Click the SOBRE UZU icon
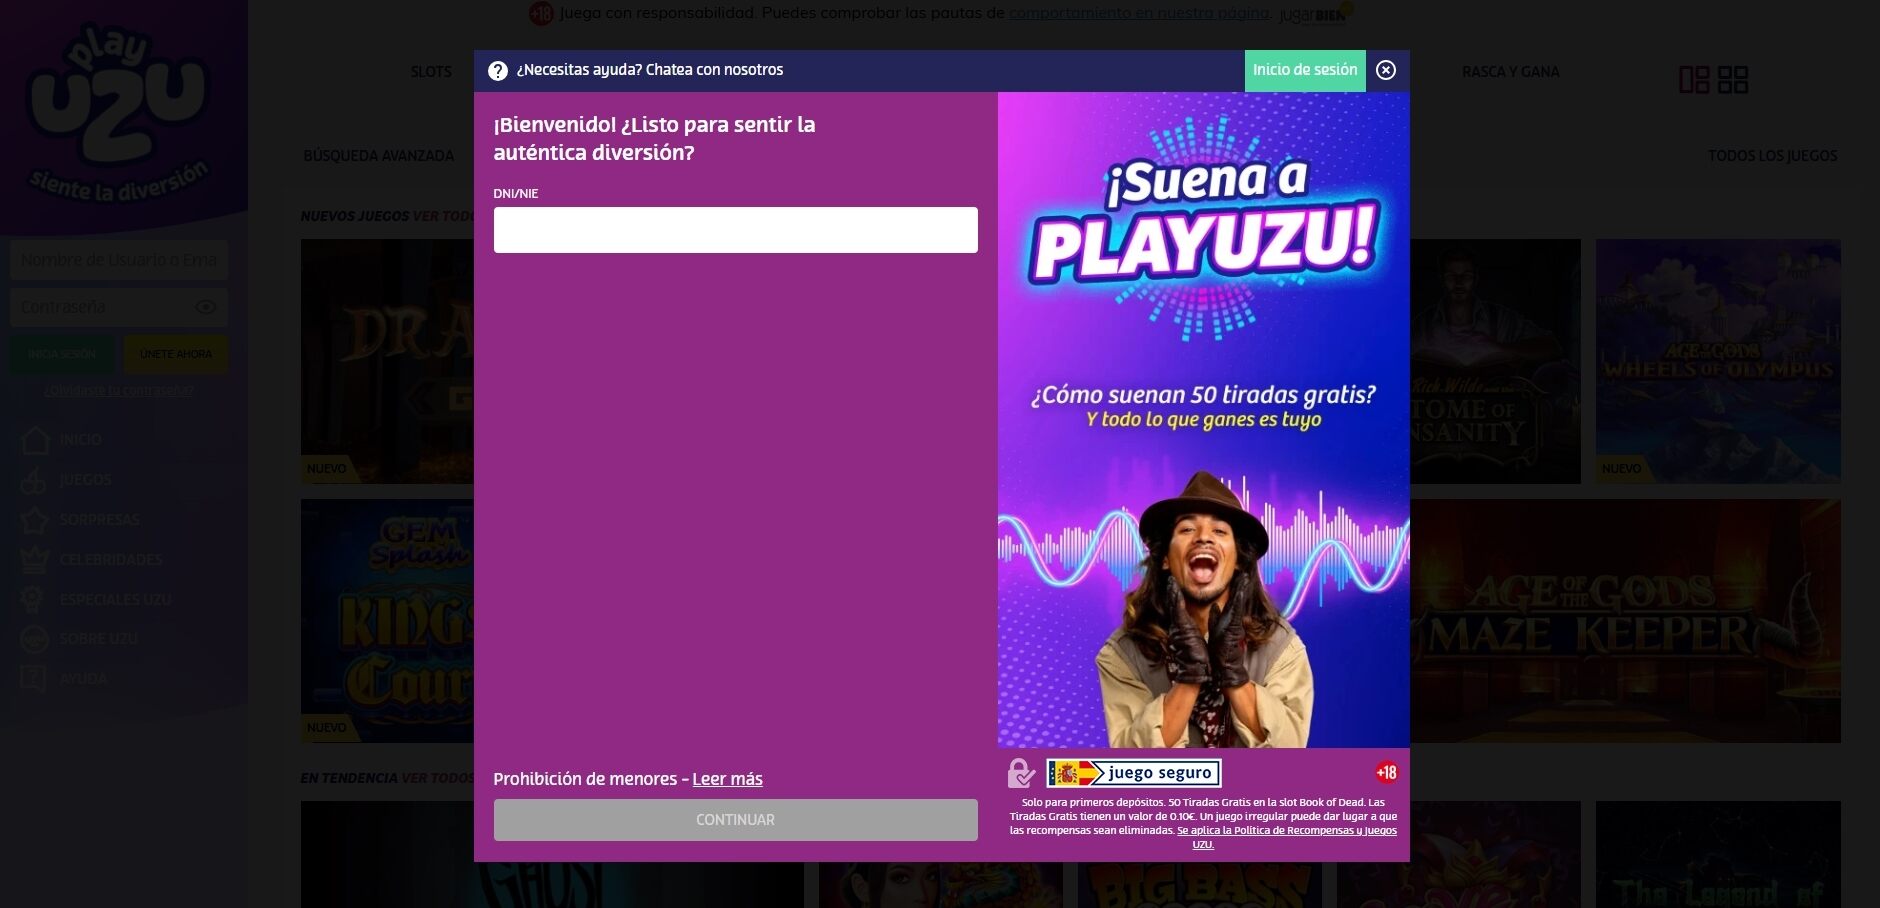1880x908 pixels. (34, 639)
